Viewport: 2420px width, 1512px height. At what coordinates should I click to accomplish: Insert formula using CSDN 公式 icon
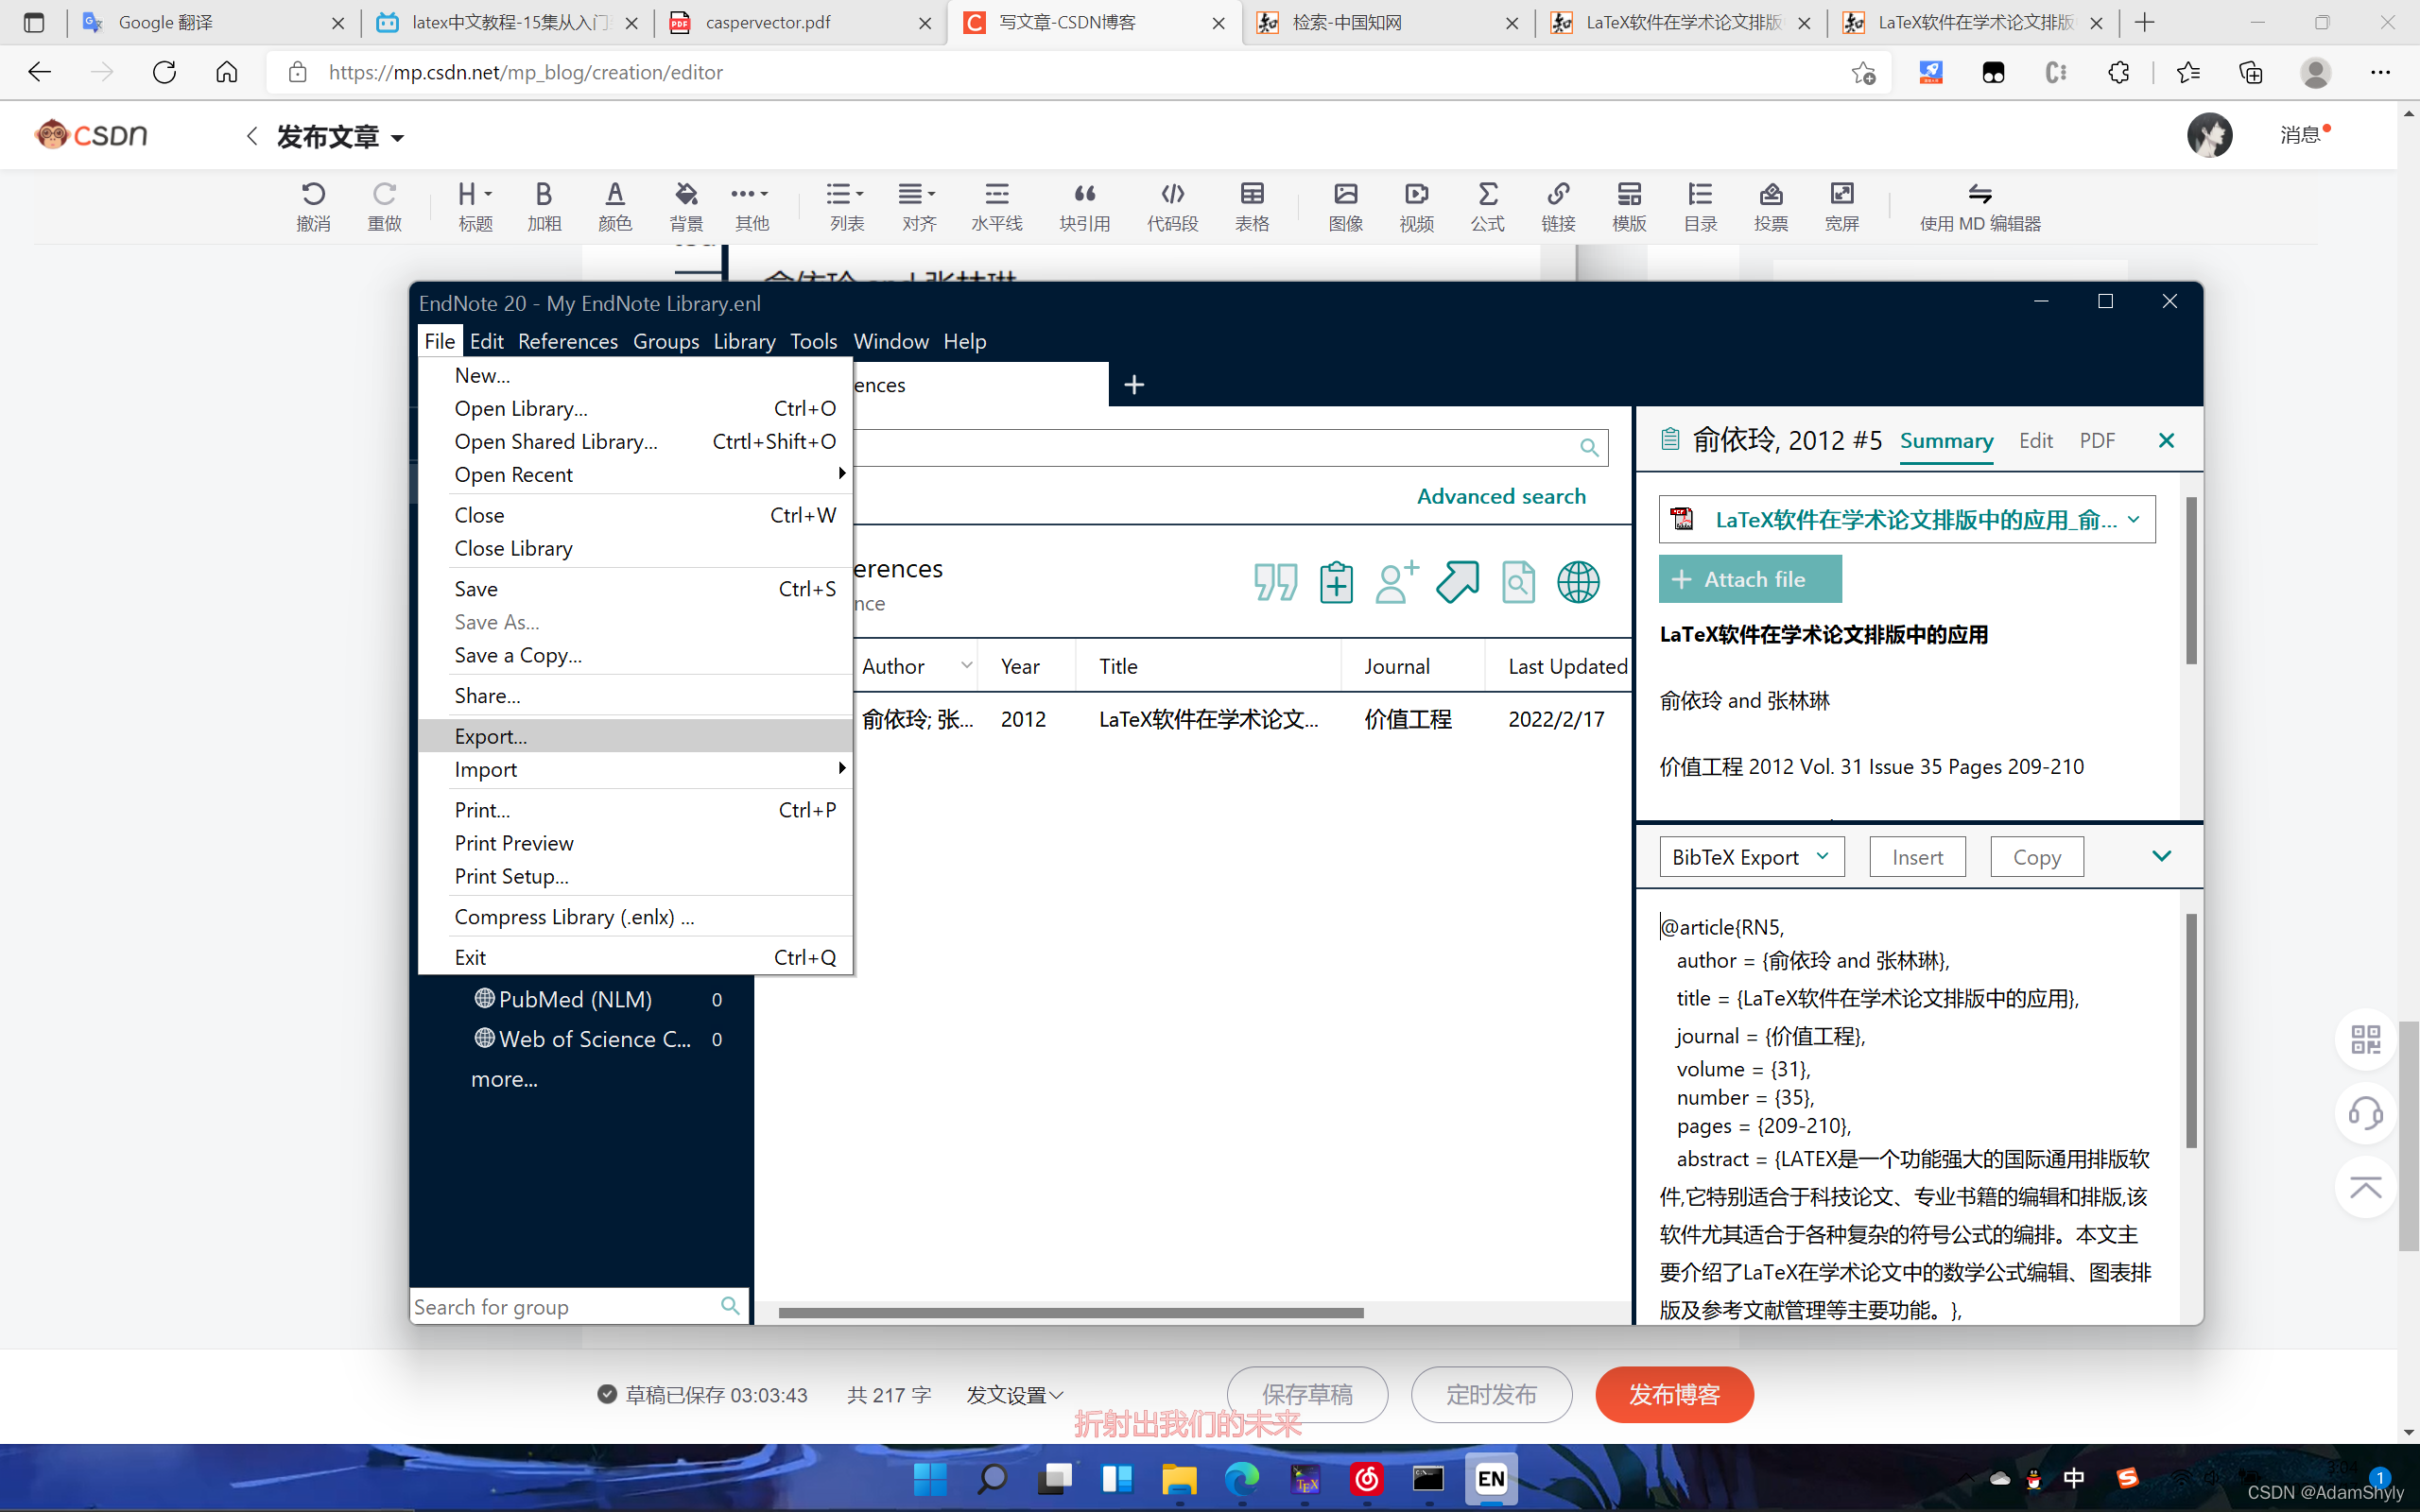pos(1487,206)
